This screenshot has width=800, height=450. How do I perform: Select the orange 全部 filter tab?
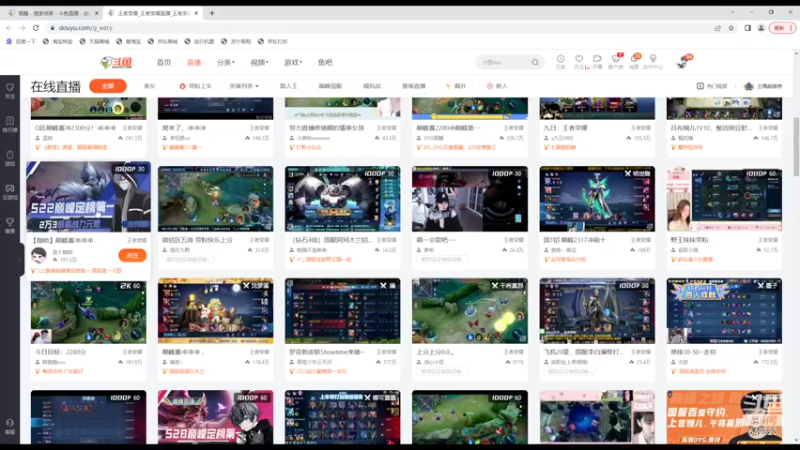pyautogui.click(x=108, y=86)
